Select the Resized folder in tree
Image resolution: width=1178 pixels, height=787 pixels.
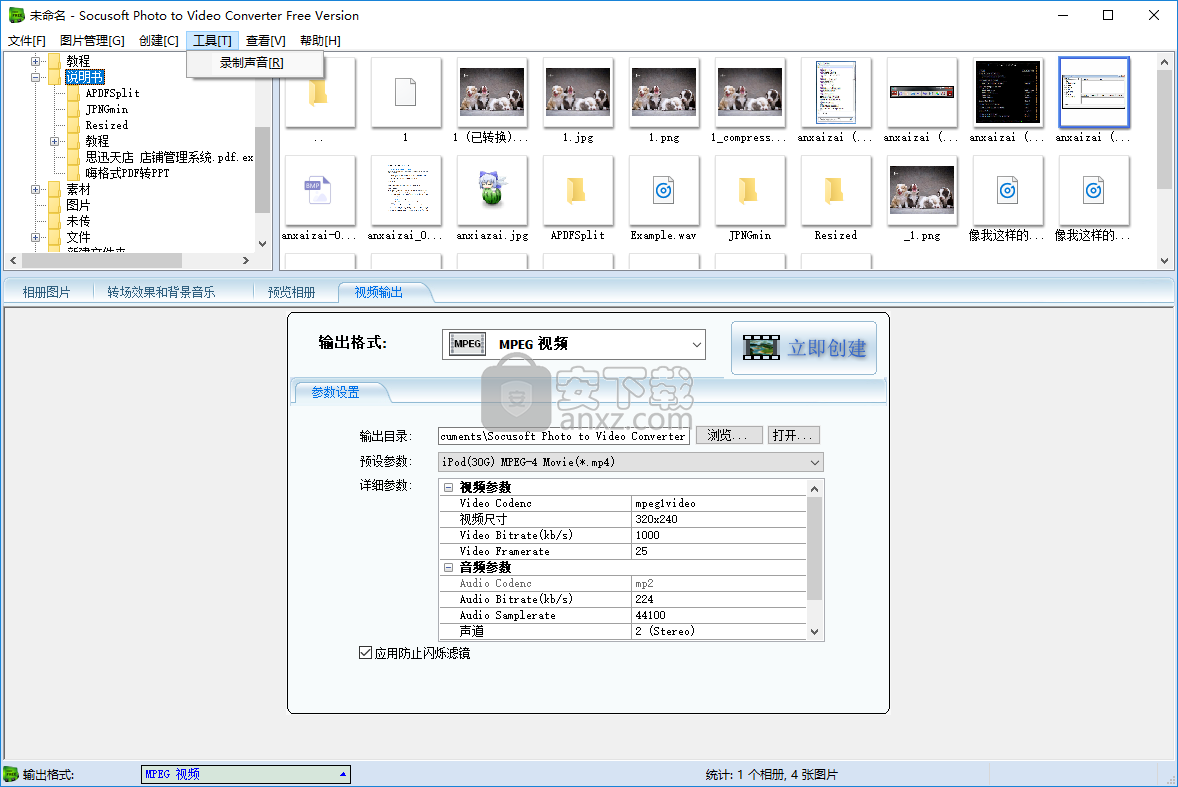[x=106, y=125]
